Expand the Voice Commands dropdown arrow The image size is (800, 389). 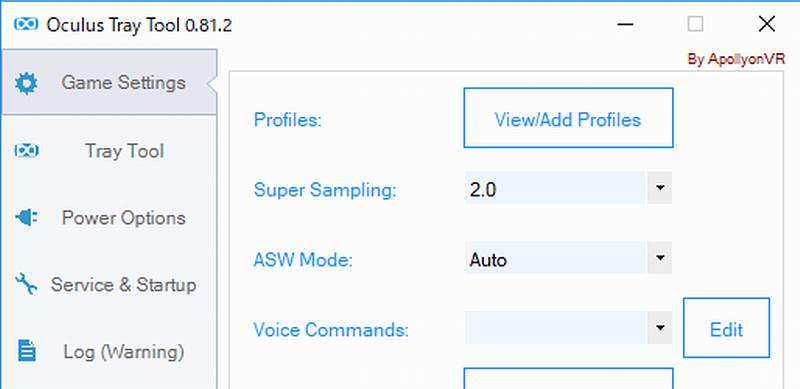[660, 327]
